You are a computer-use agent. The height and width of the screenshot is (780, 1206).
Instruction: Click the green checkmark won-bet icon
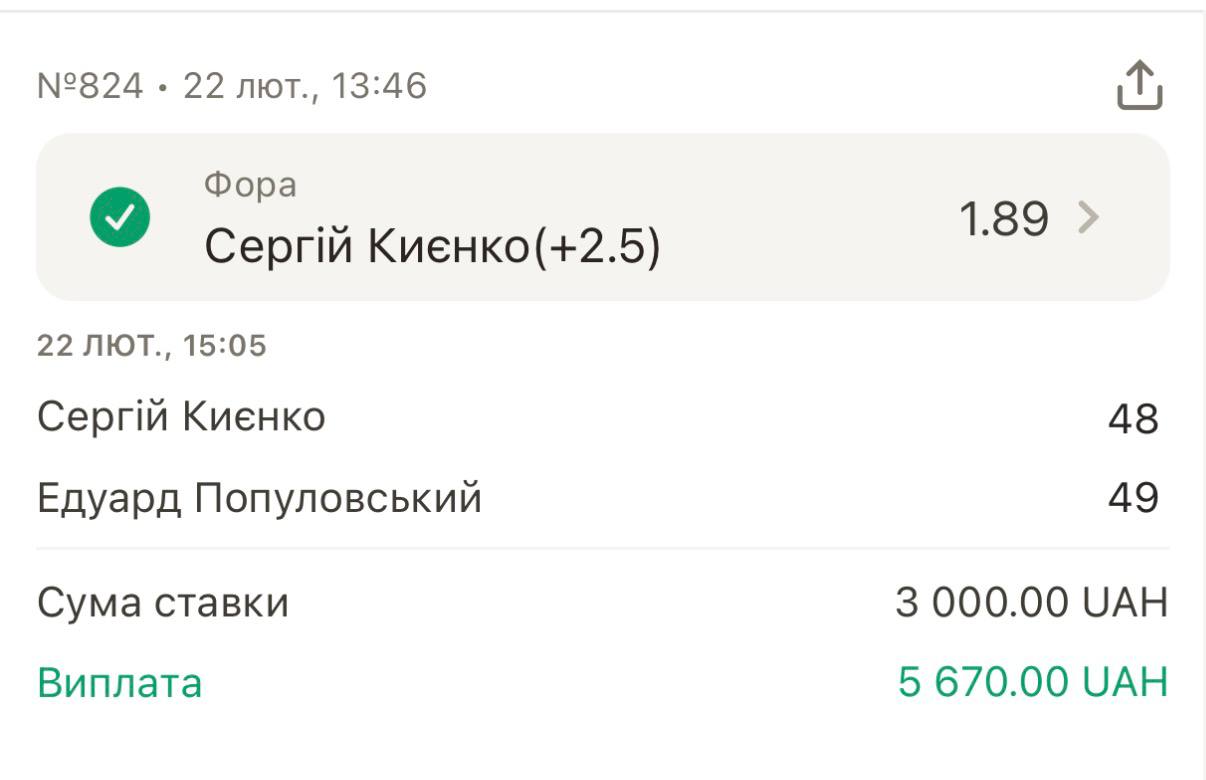coord(120,217)
